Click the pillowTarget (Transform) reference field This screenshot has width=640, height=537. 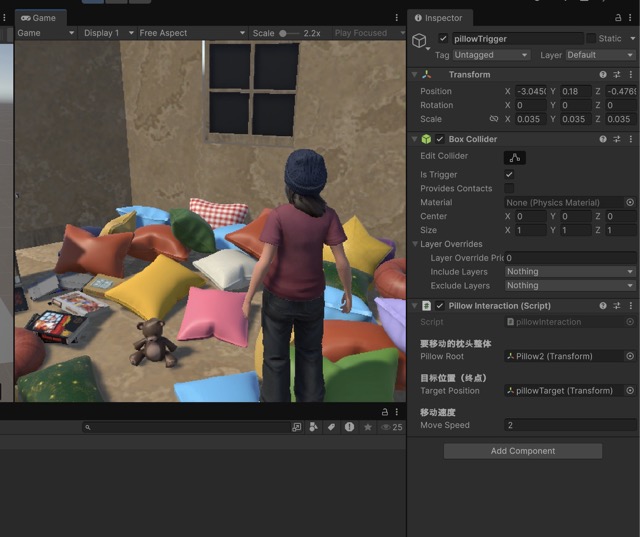click(564, 391)
